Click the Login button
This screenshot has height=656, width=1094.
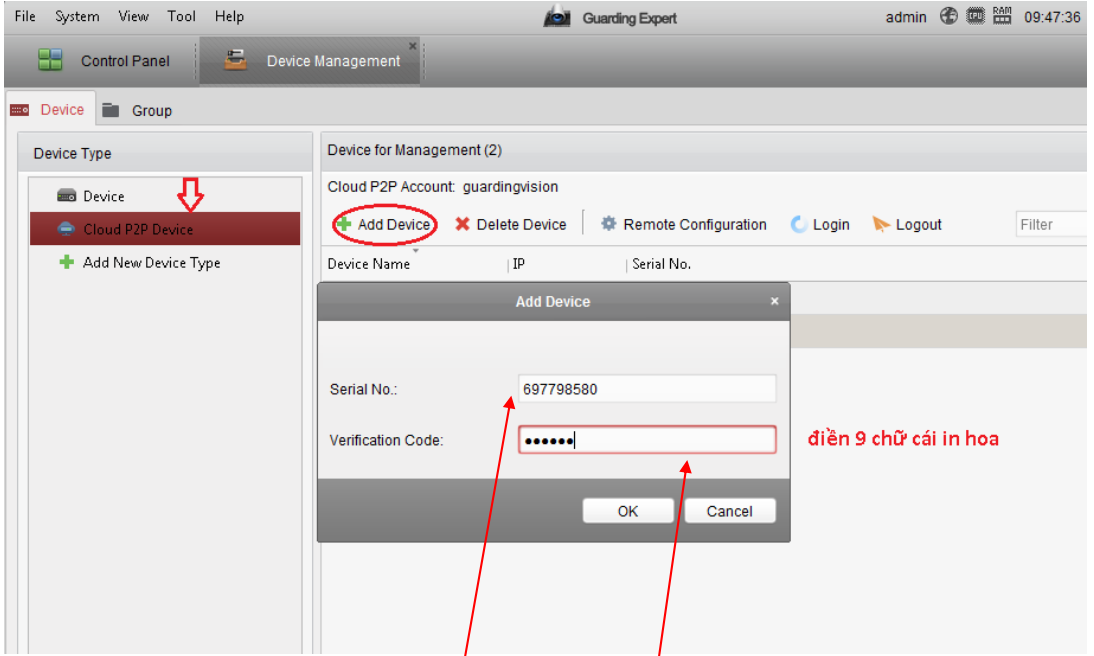[820, 225]
